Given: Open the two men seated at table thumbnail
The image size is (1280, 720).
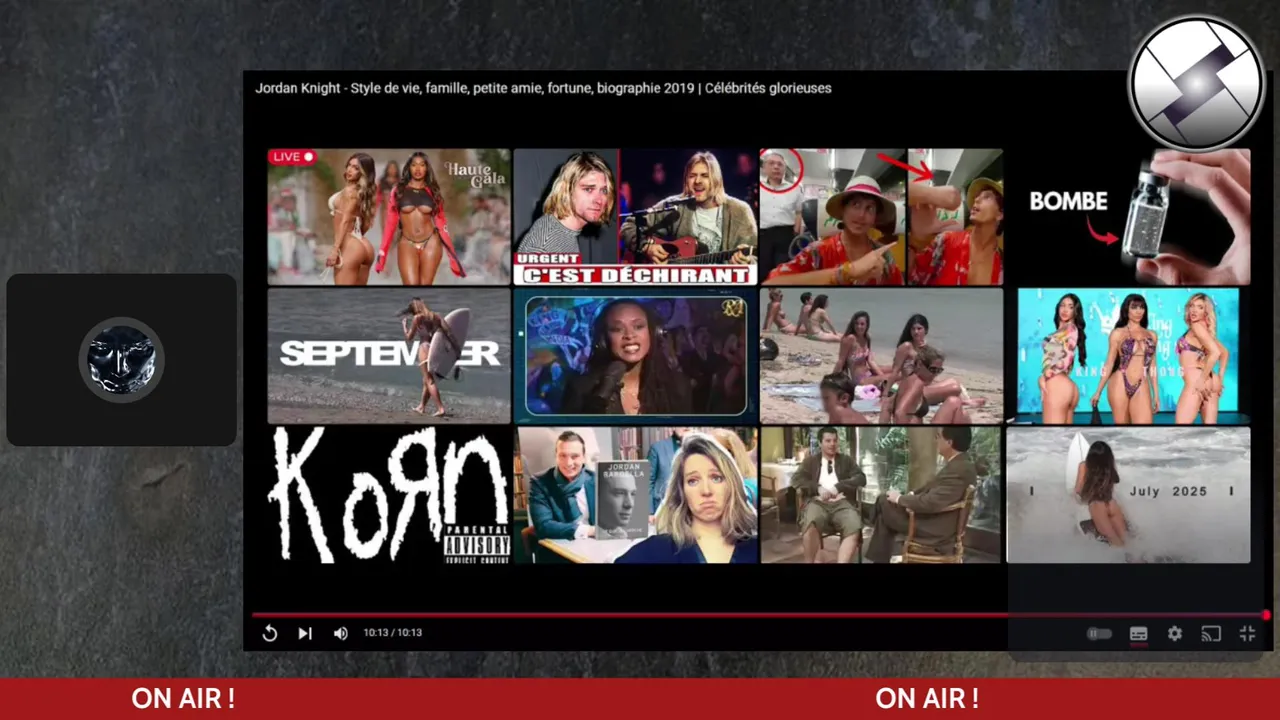Looking at the screenshot, I should (x=881, y=495).
